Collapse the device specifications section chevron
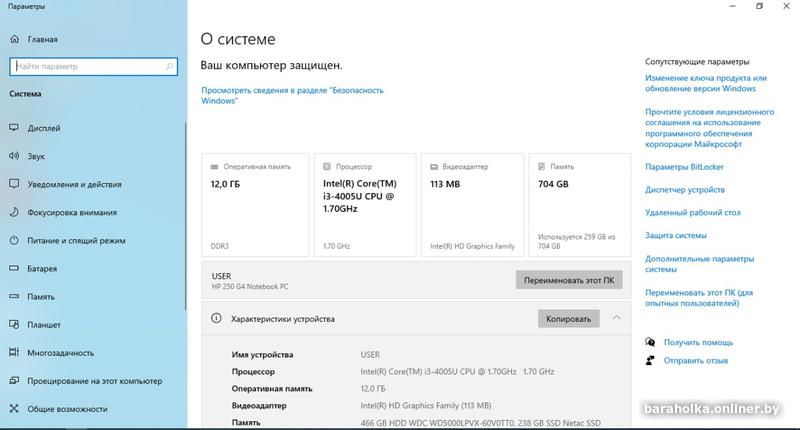800x430 pixels. 617,318
